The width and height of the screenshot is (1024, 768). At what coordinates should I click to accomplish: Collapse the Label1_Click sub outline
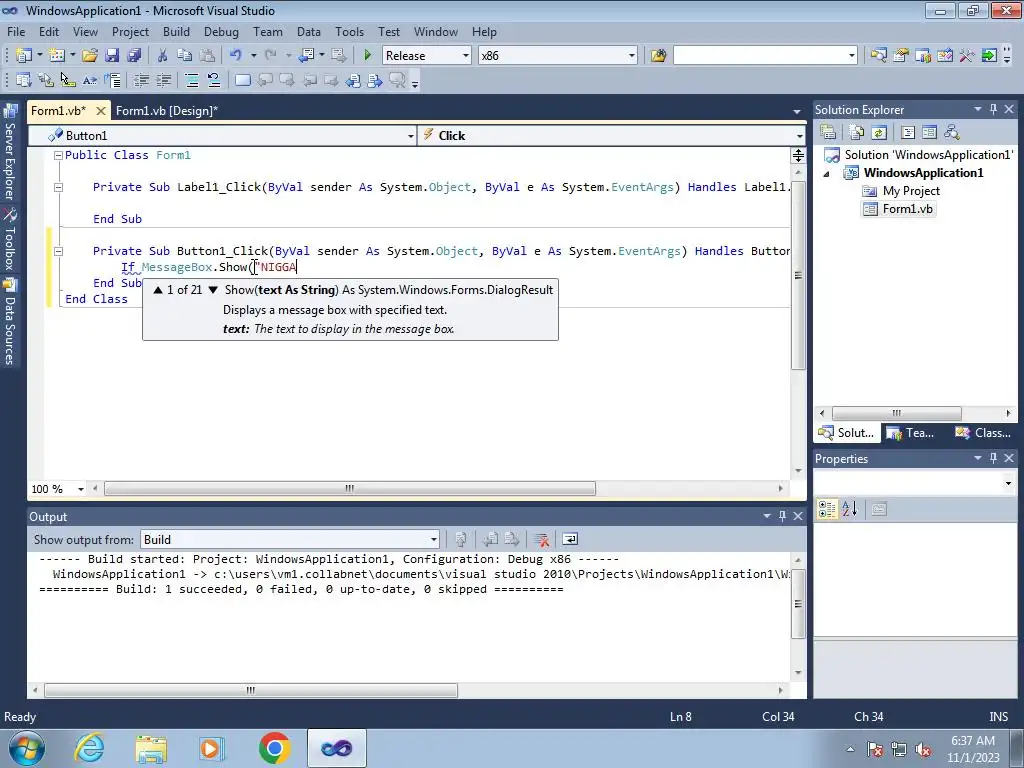point(58,187)
